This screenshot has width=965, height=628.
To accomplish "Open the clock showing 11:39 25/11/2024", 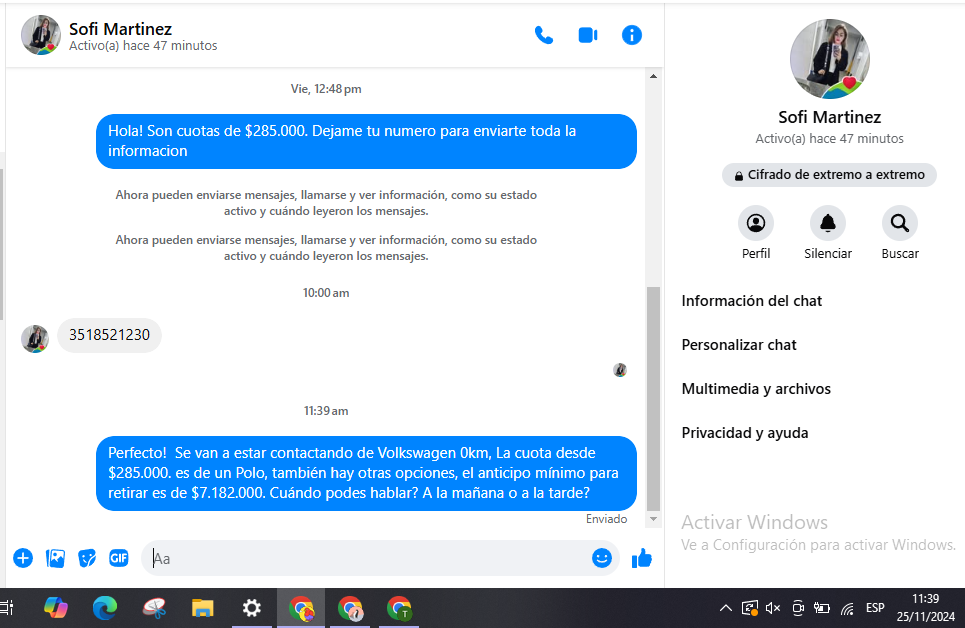I will coord(926,608).
